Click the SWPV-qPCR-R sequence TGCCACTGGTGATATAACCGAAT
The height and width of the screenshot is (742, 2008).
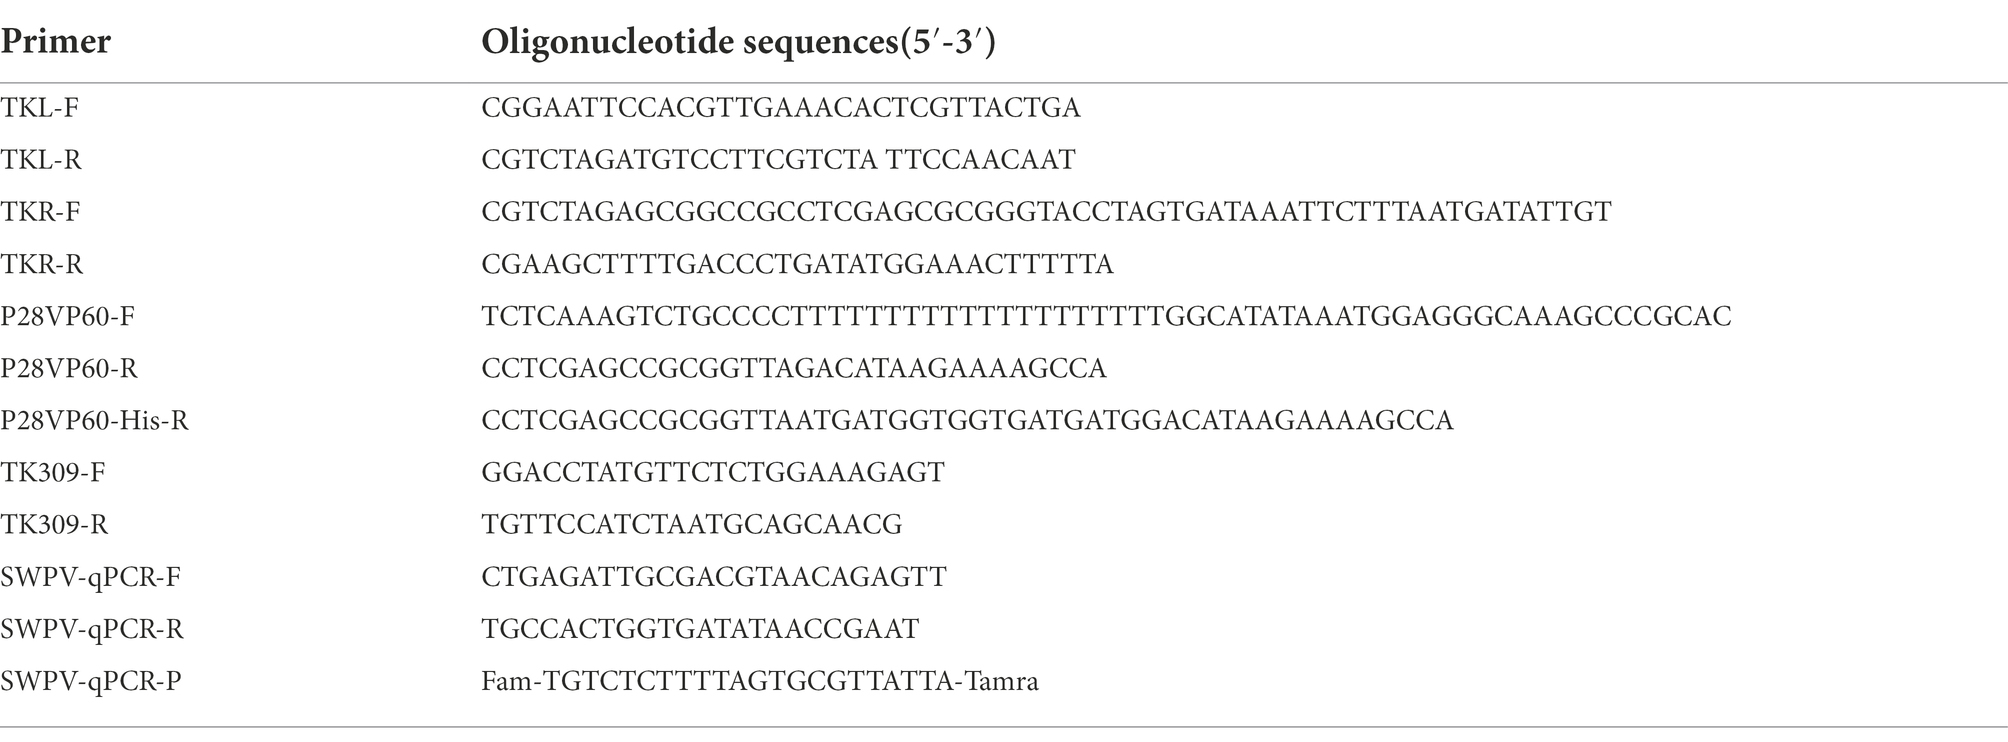pos(700,629)
